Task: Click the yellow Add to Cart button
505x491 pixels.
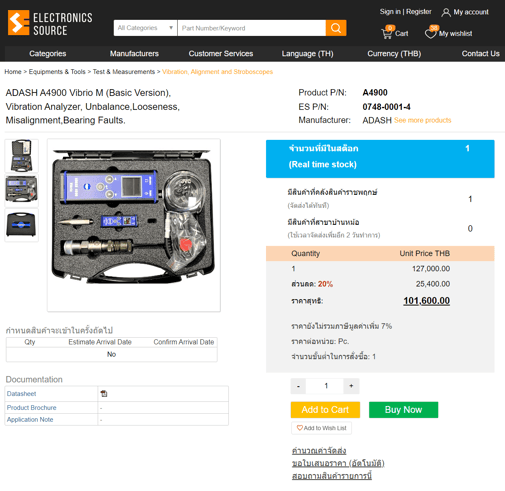Action: pos(325,410)
